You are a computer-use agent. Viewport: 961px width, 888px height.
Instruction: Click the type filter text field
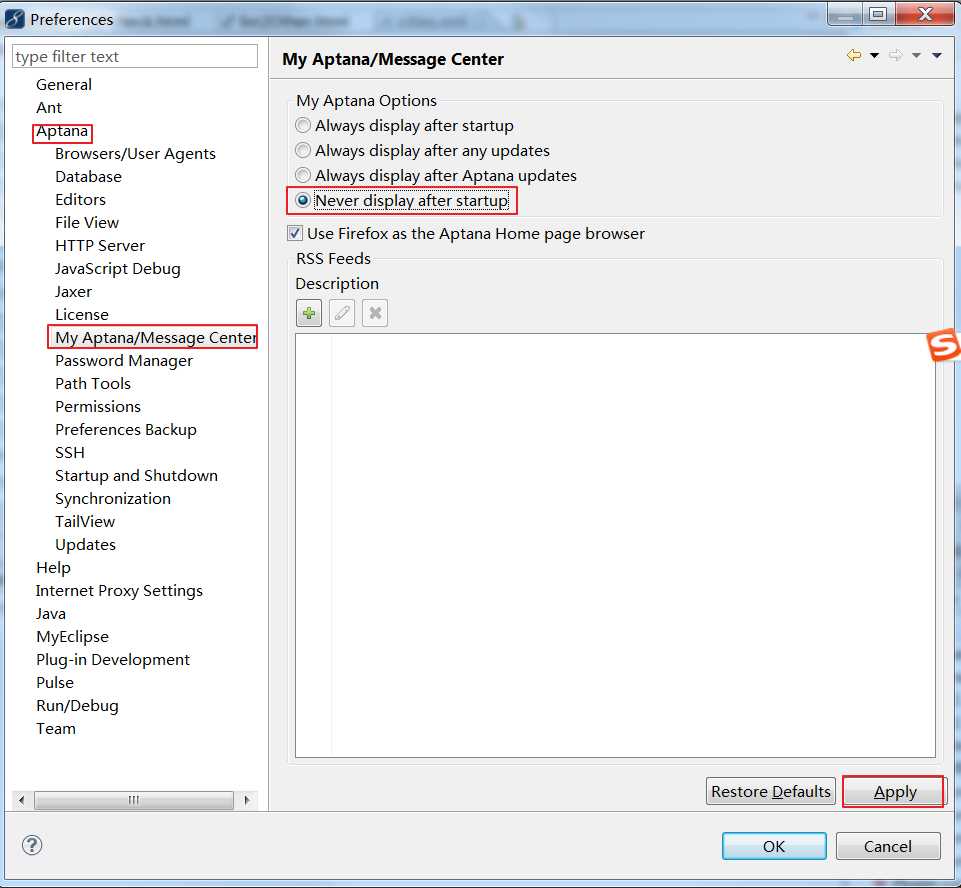[135, 56]
